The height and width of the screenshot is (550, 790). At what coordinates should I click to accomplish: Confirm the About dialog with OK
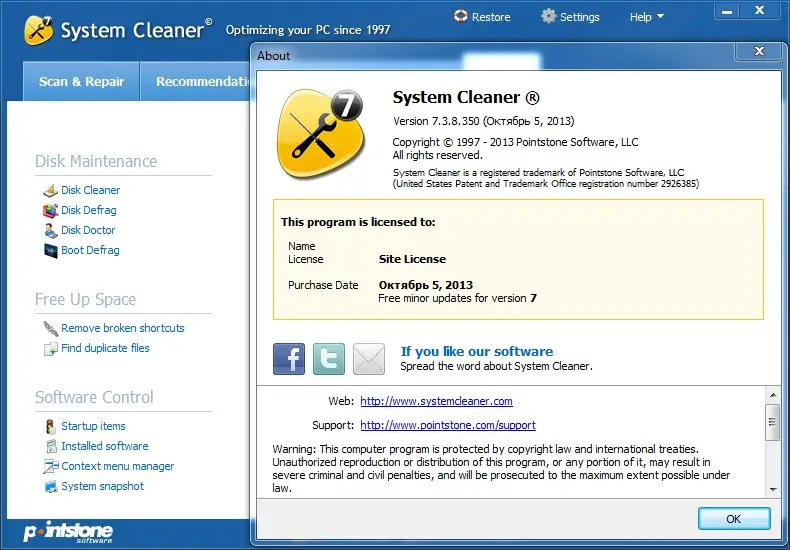[x=734, y=519]
